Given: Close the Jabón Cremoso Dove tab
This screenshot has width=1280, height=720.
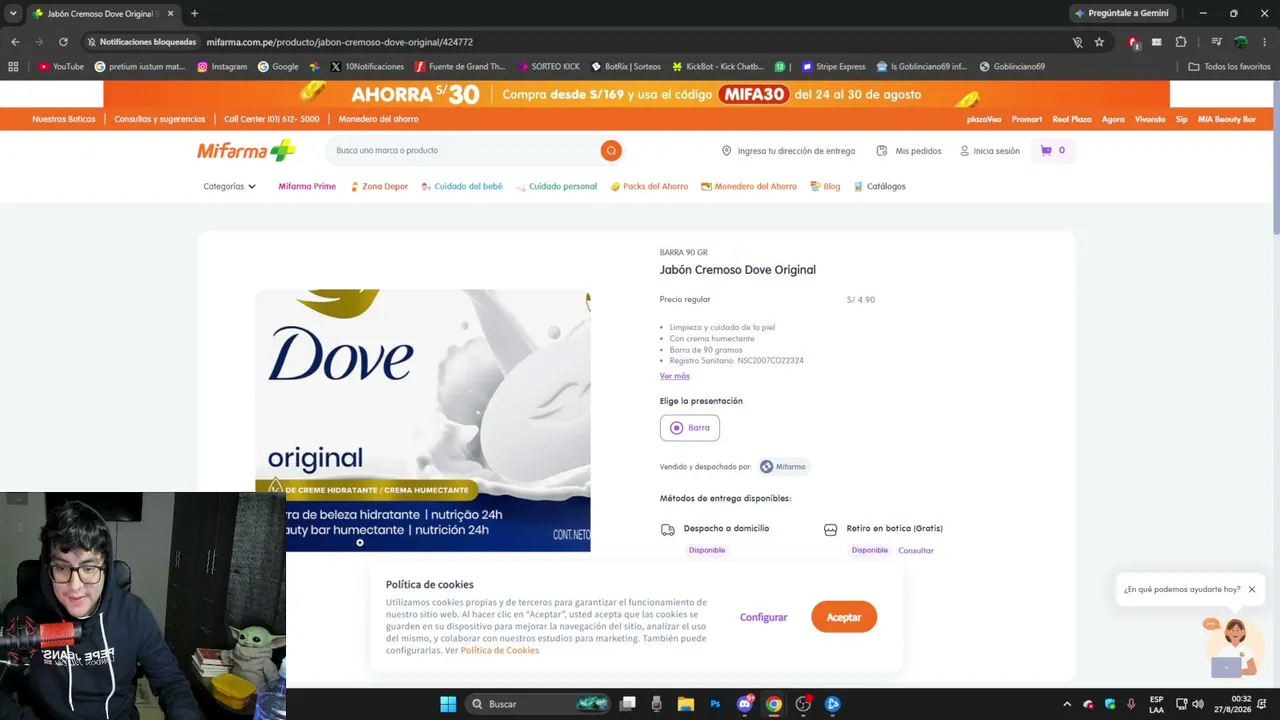Looking at the screenshot, I should coord(170,14).
